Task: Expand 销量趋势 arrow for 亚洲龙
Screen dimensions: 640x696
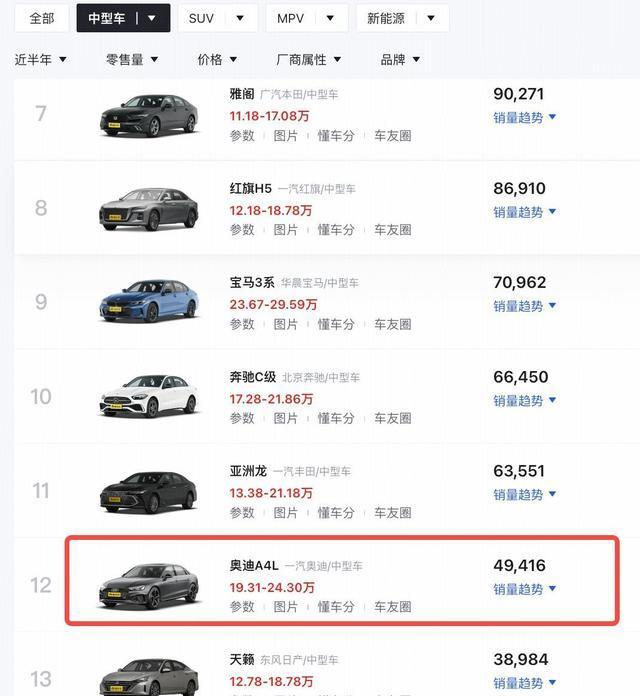Action: tap(552, 494)
